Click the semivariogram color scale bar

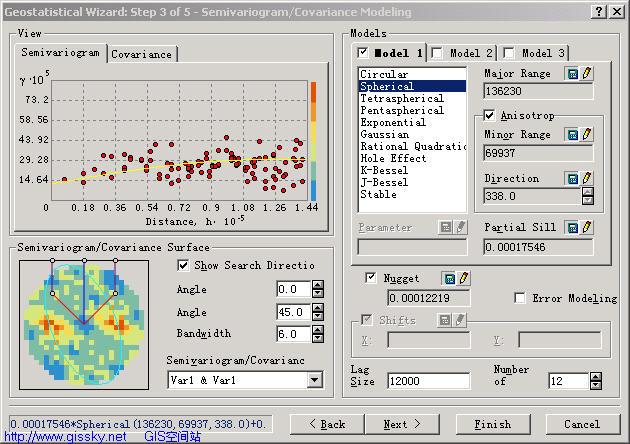[x=312, y=140]
